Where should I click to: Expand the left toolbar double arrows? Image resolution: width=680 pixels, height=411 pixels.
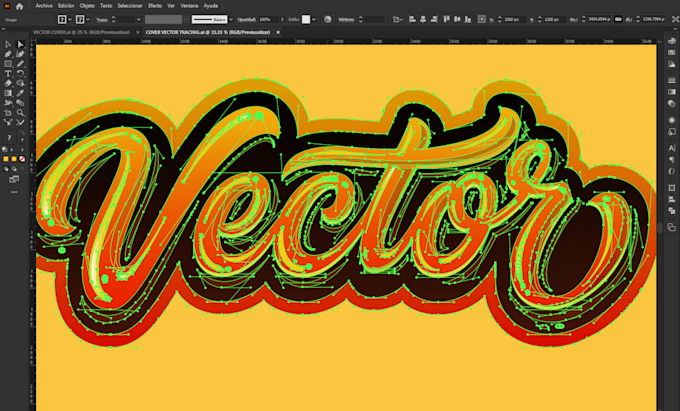[3, 29]
